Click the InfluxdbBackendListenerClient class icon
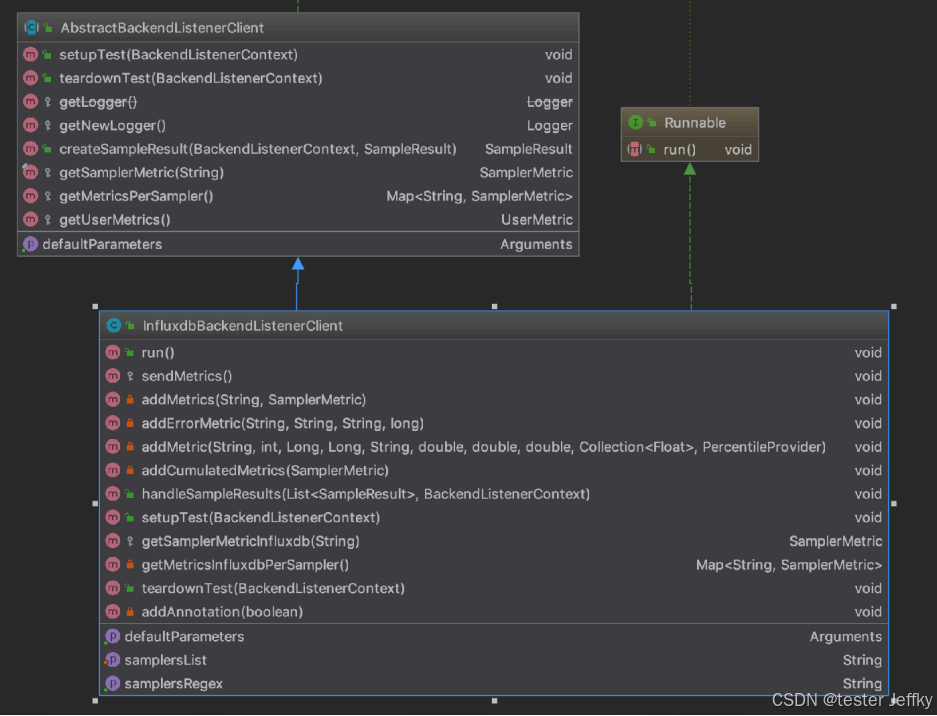 pos(114,326)
